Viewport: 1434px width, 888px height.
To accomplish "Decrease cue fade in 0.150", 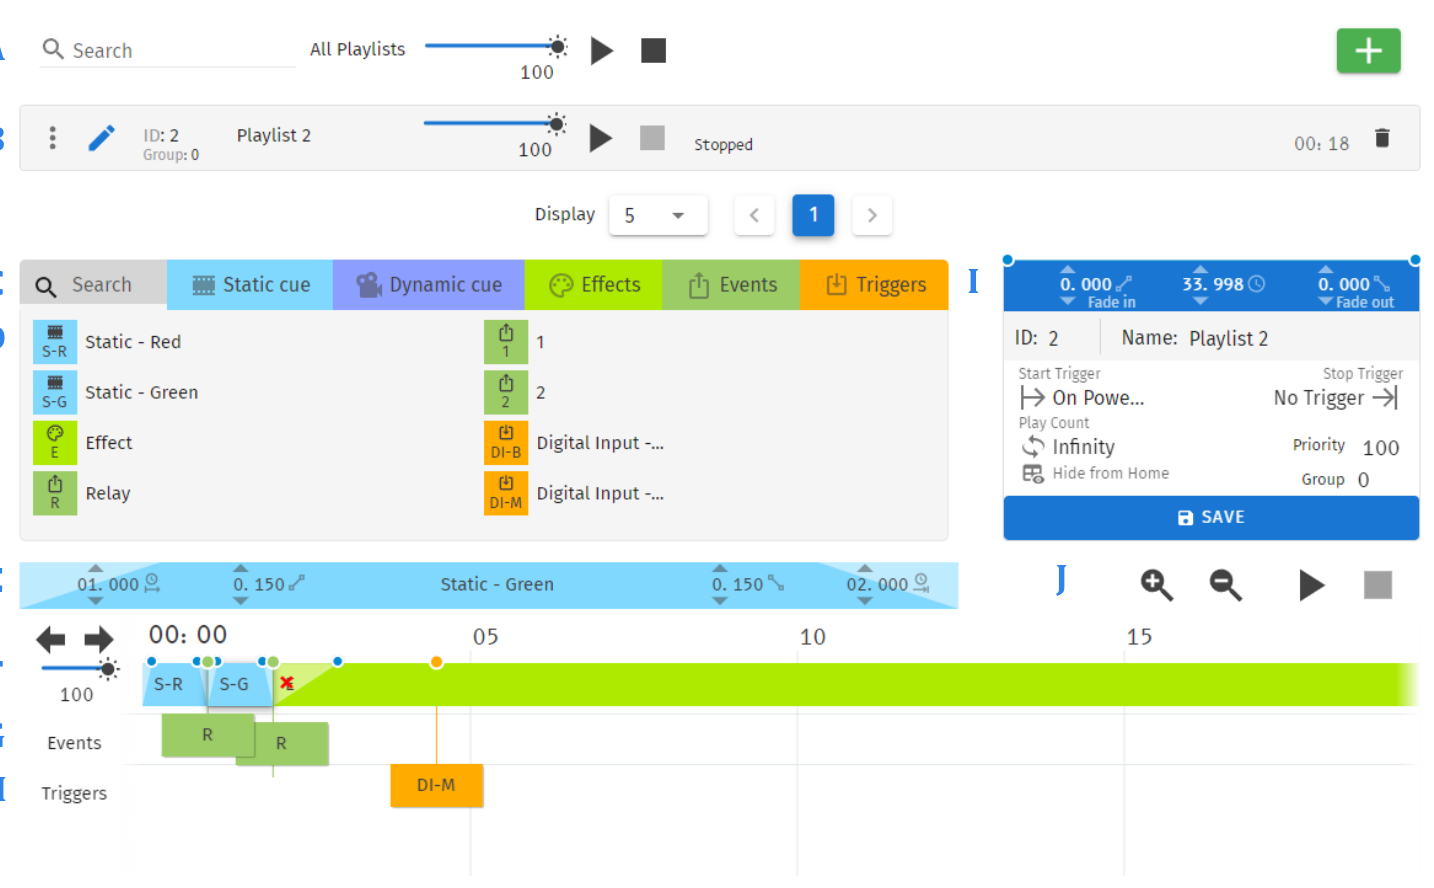I will tap(240, 601).
